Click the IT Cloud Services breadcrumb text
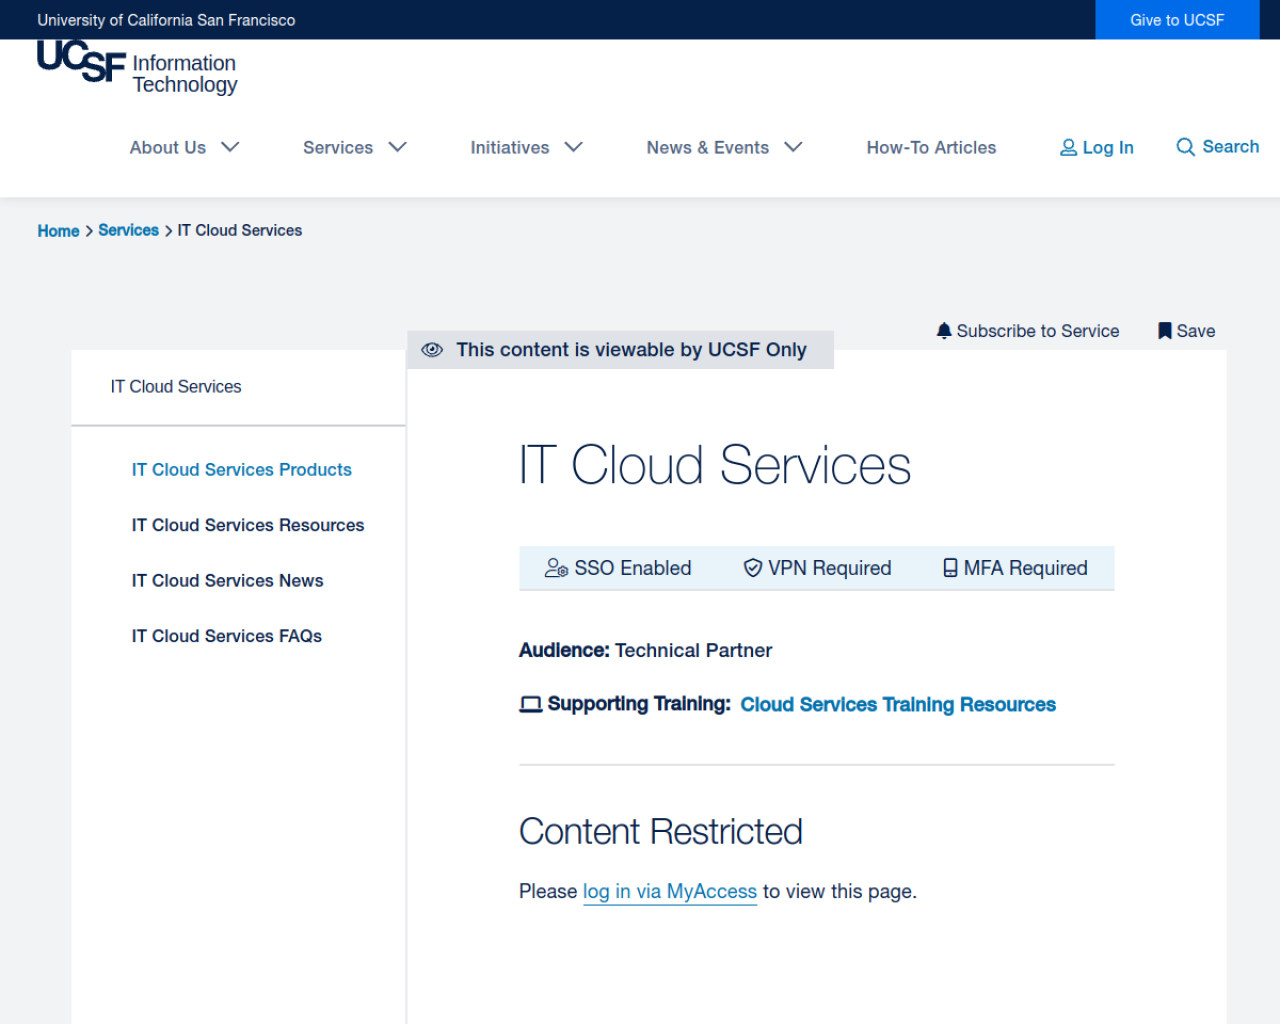 click(240, 230)
